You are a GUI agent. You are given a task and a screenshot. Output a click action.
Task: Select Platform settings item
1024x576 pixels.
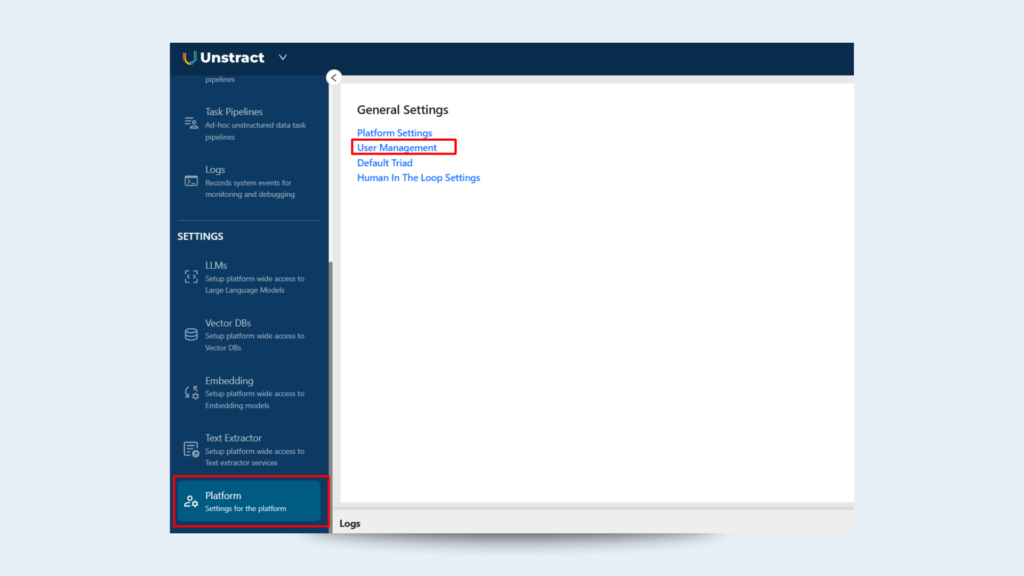pyautogui.click(x=249, y=502)
